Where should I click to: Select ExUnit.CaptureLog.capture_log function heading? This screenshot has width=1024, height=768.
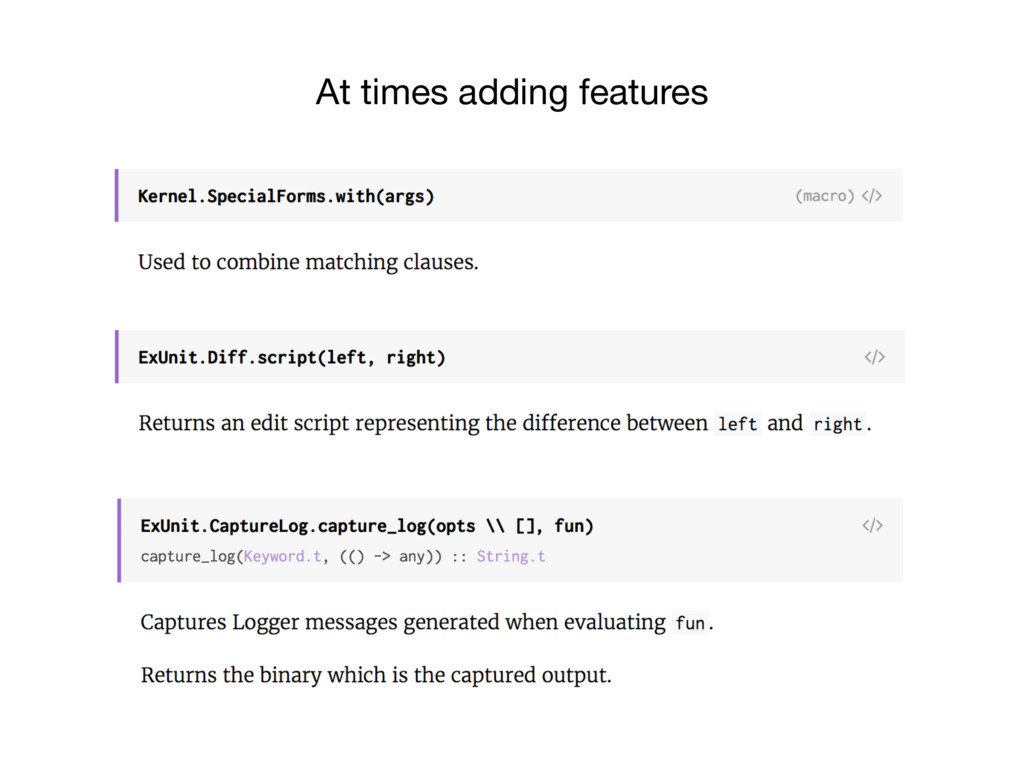pos(367,526)
